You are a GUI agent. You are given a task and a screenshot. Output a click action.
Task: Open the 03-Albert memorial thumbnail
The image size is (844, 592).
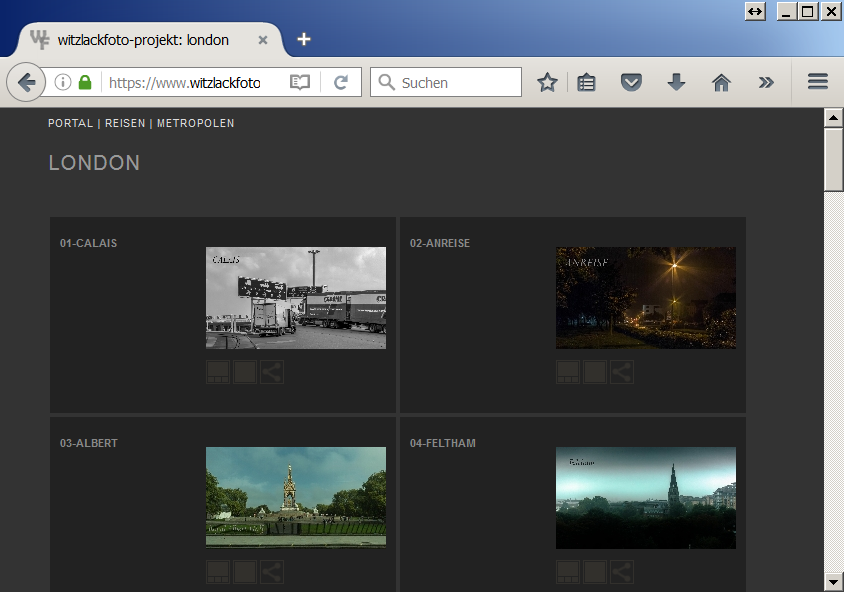tap(295, 497)
